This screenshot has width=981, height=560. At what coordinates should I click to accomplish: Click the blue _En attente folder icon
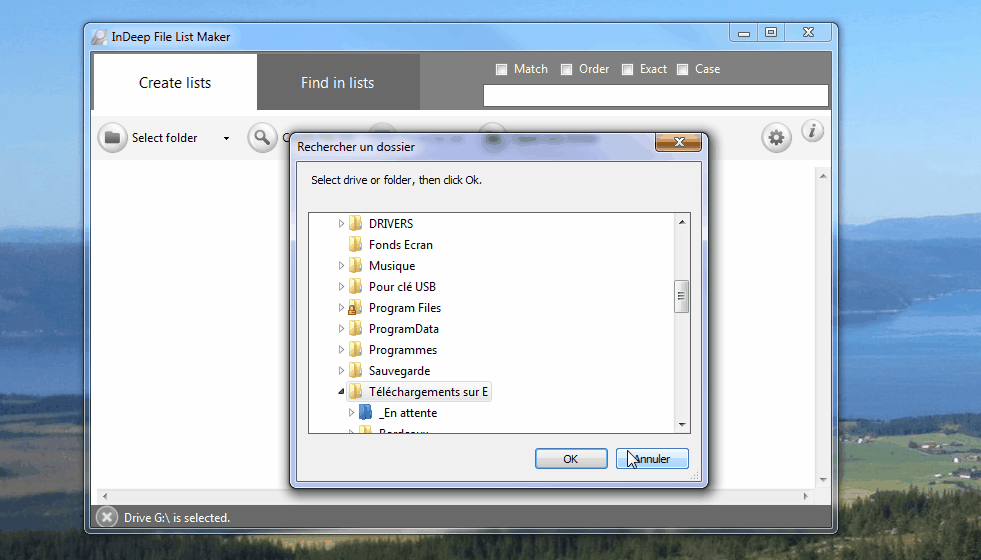point(366,412)
